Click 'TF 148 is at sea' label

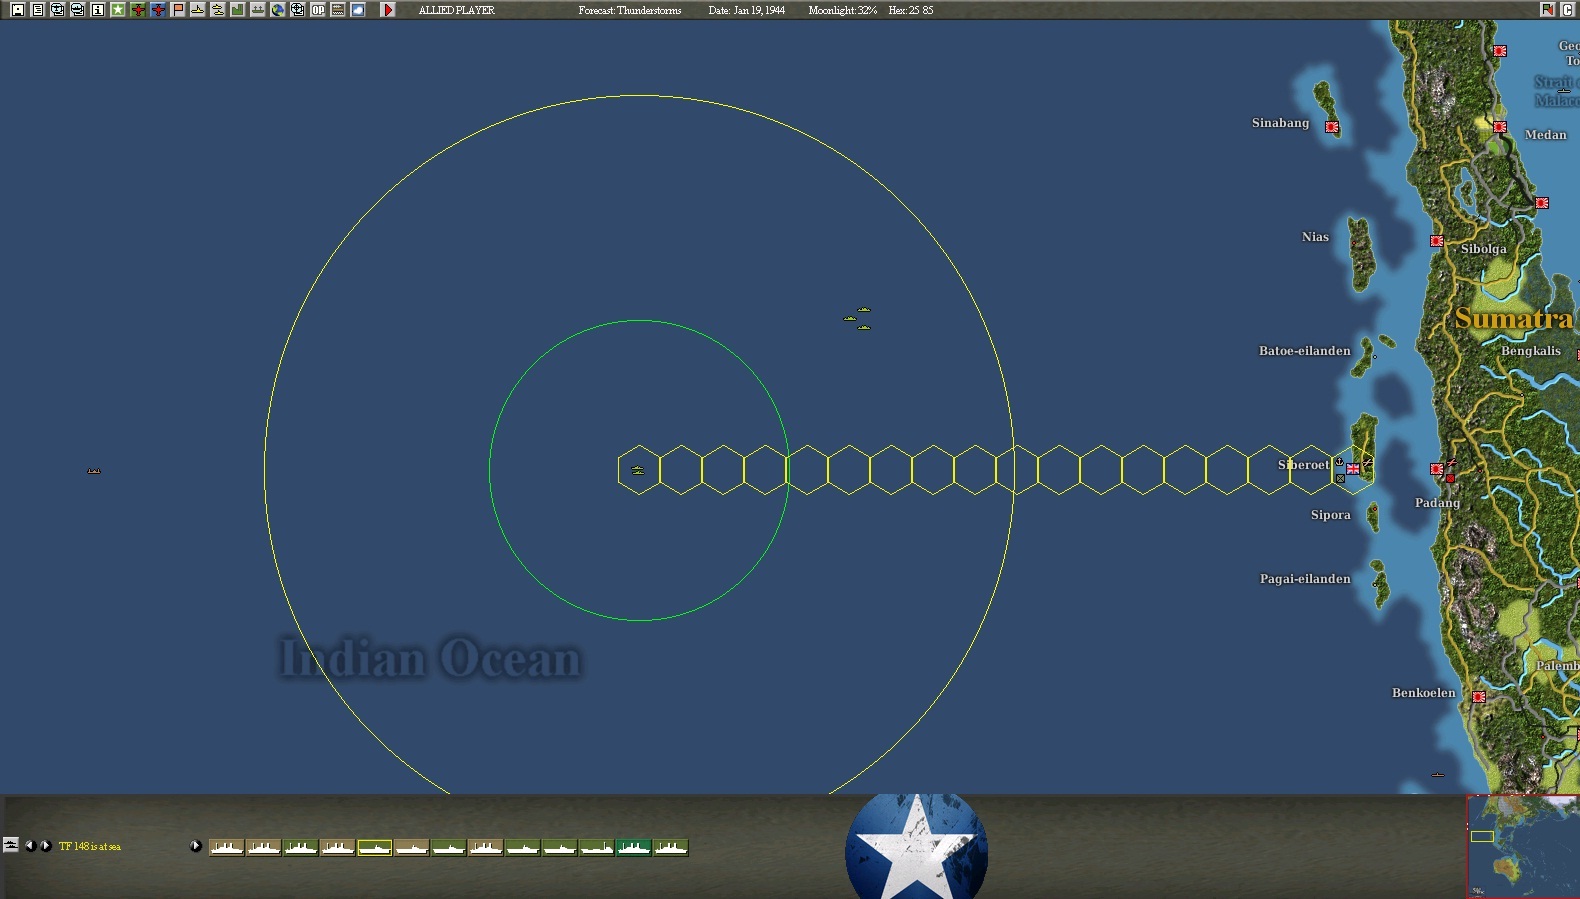pyautogui.click(x=90, y=846)
